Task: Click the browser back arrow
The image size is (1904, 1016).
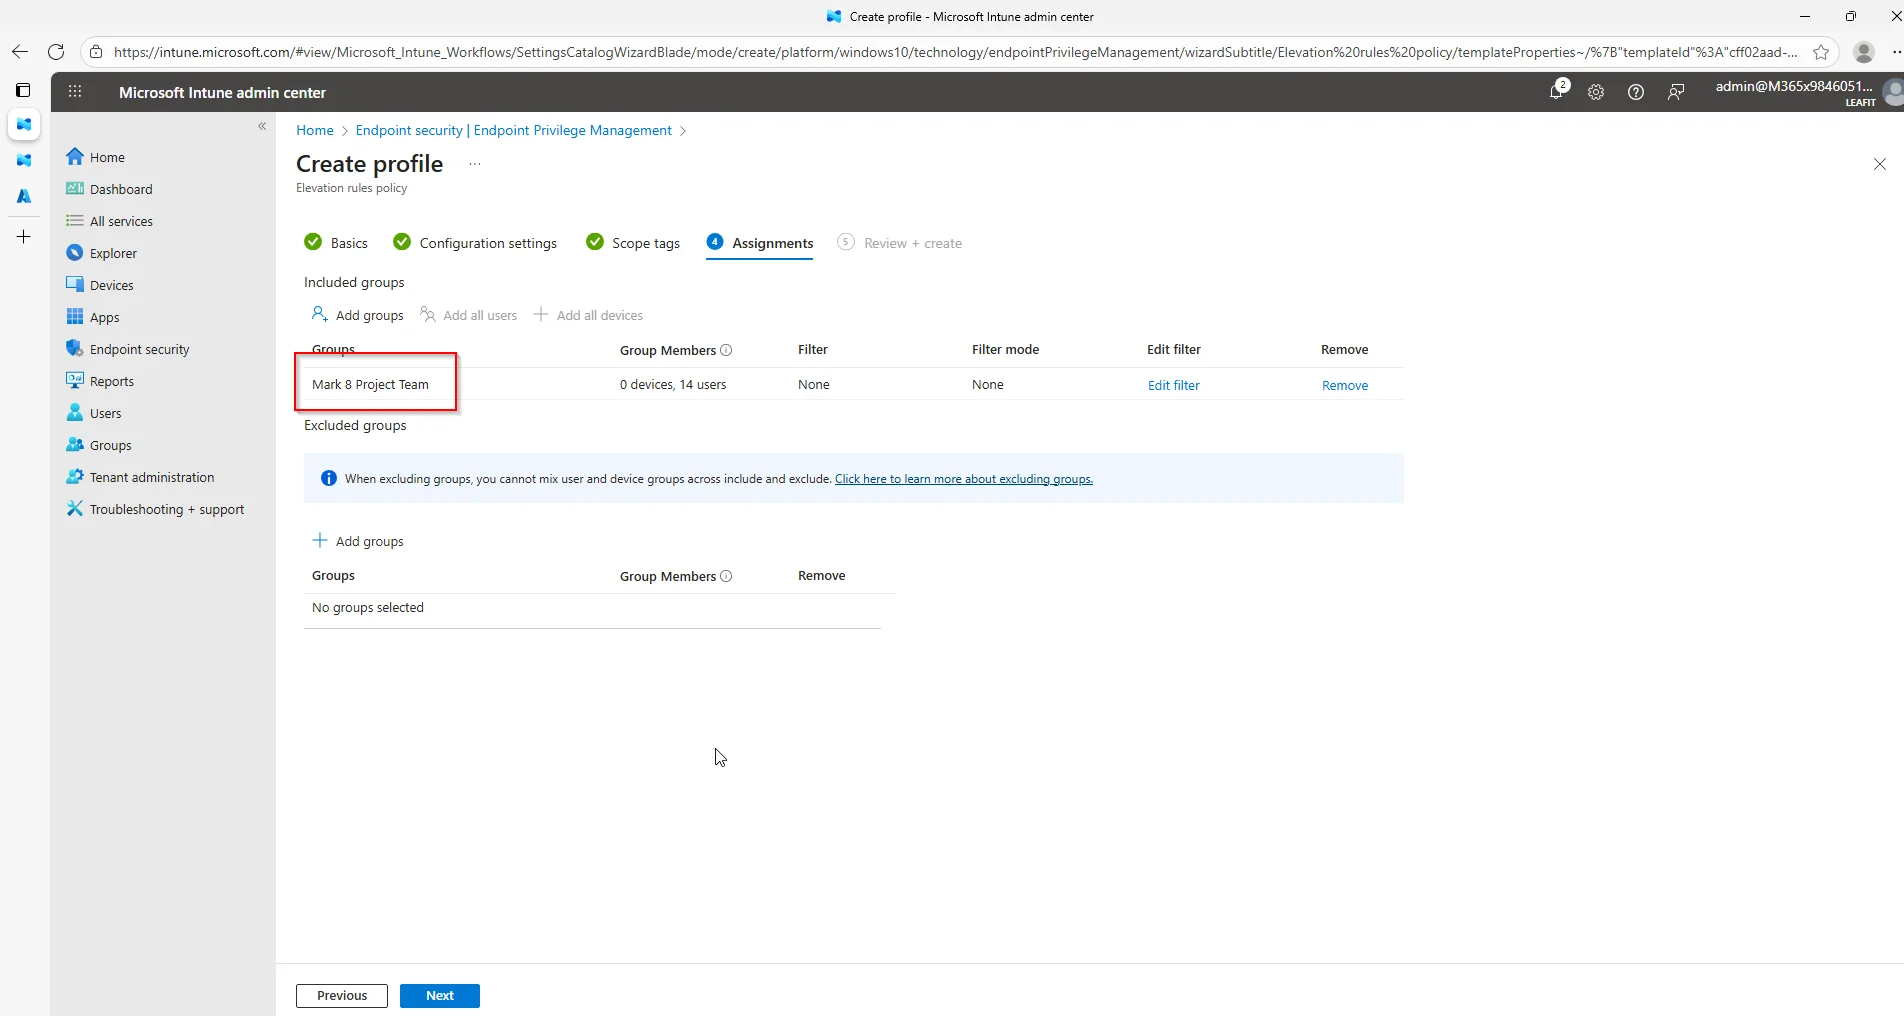Action: point(20,52)
